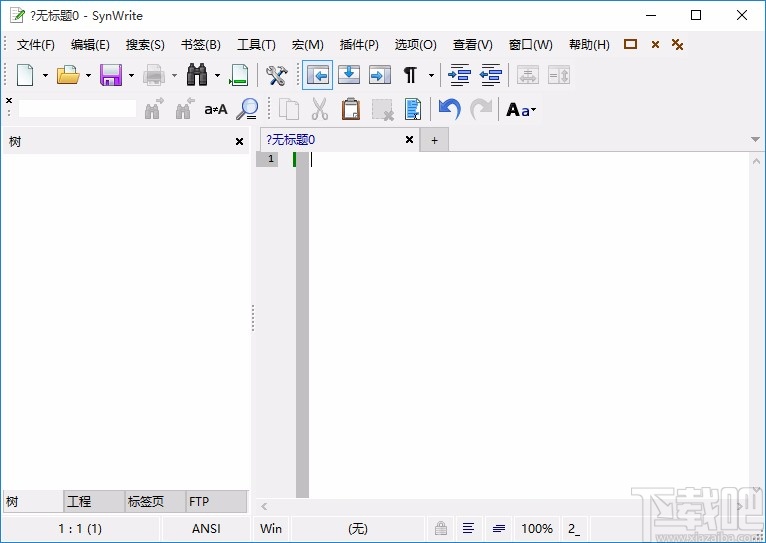Viewport: 766px width, 543px height.
Task: Open the 窗口(W) menu
Action: 531,45
